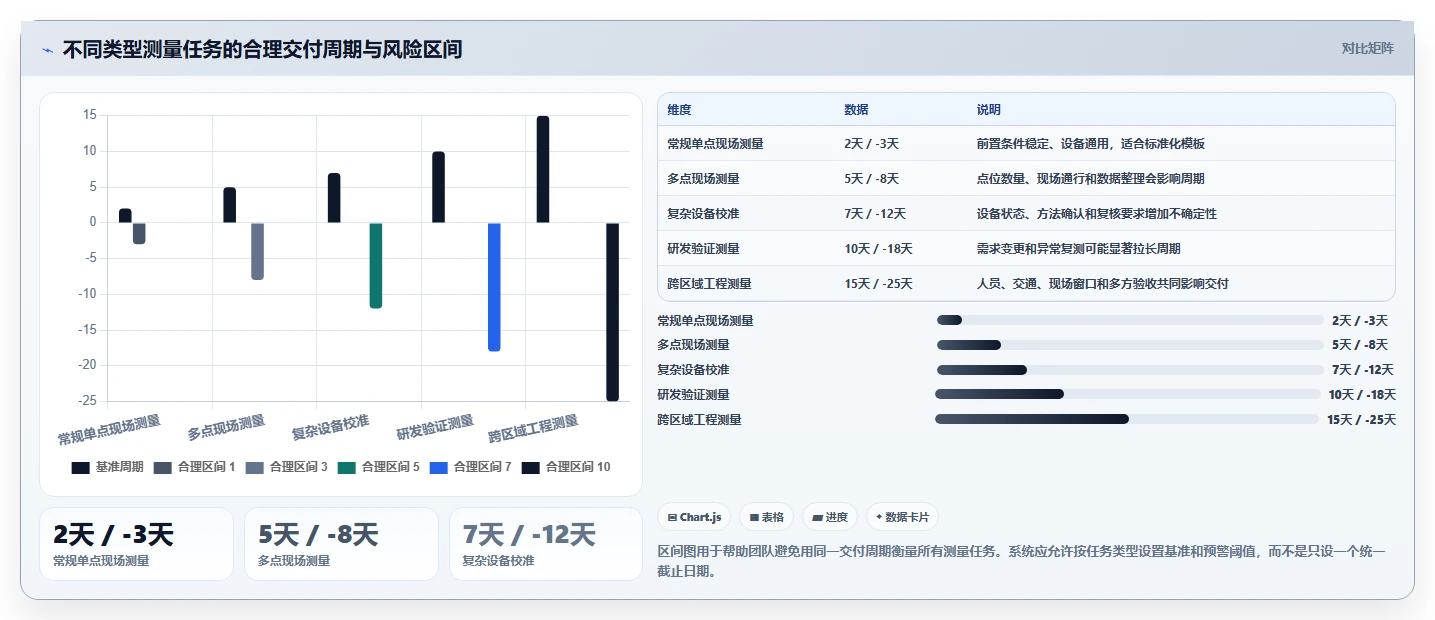Click description starting 点位数量、现场通行

click(1091, 179)
